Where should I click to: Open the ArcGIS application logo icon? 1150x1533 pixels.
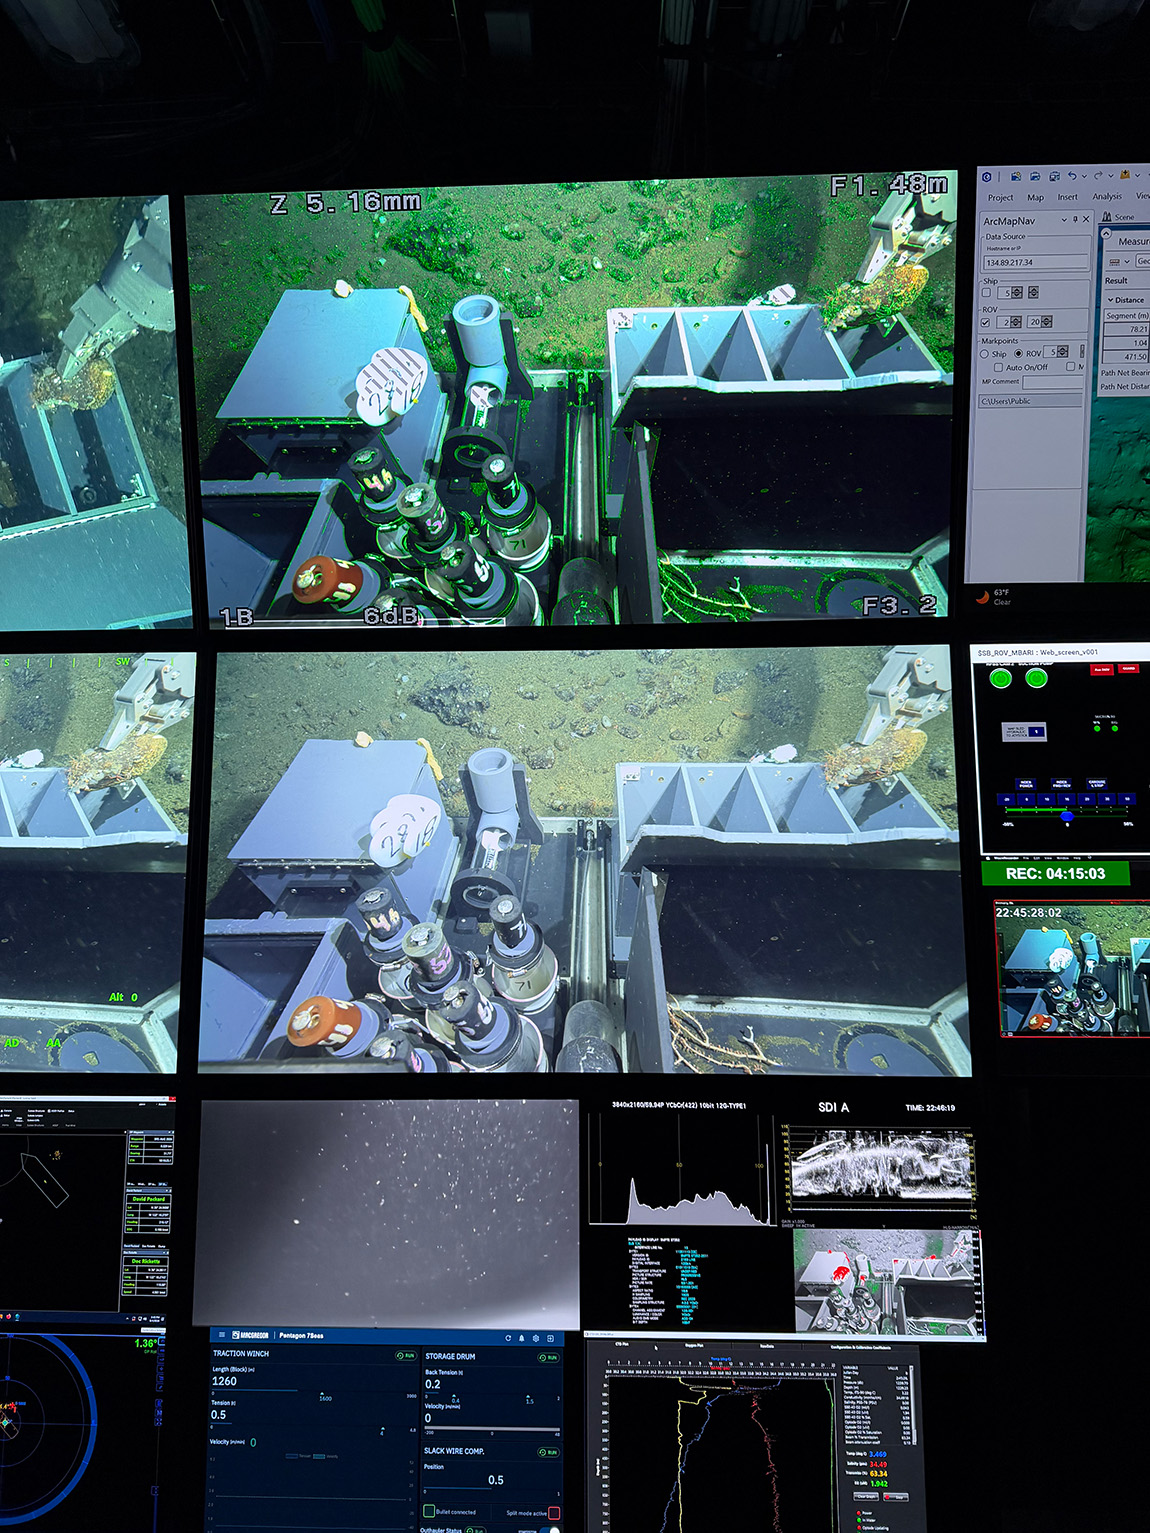(986, 177)
